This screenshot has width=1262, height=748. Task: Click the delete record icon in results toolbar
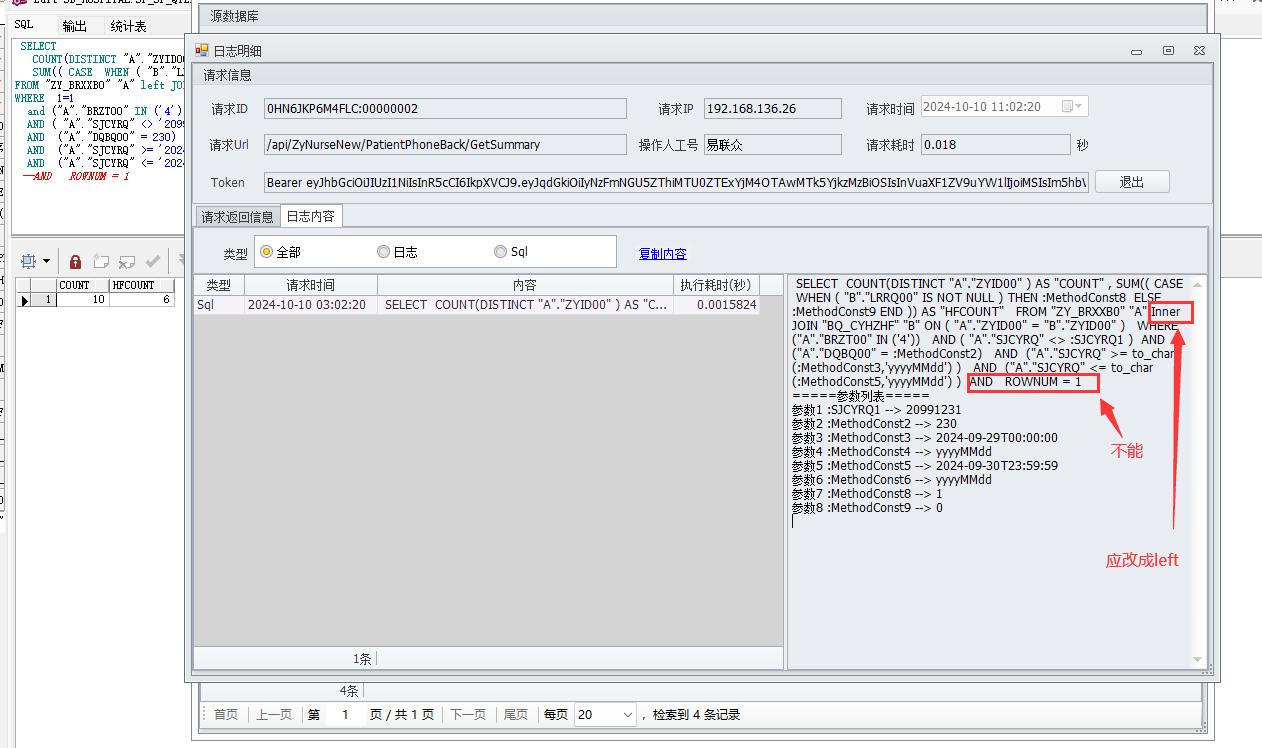click(x=127, y=262)
